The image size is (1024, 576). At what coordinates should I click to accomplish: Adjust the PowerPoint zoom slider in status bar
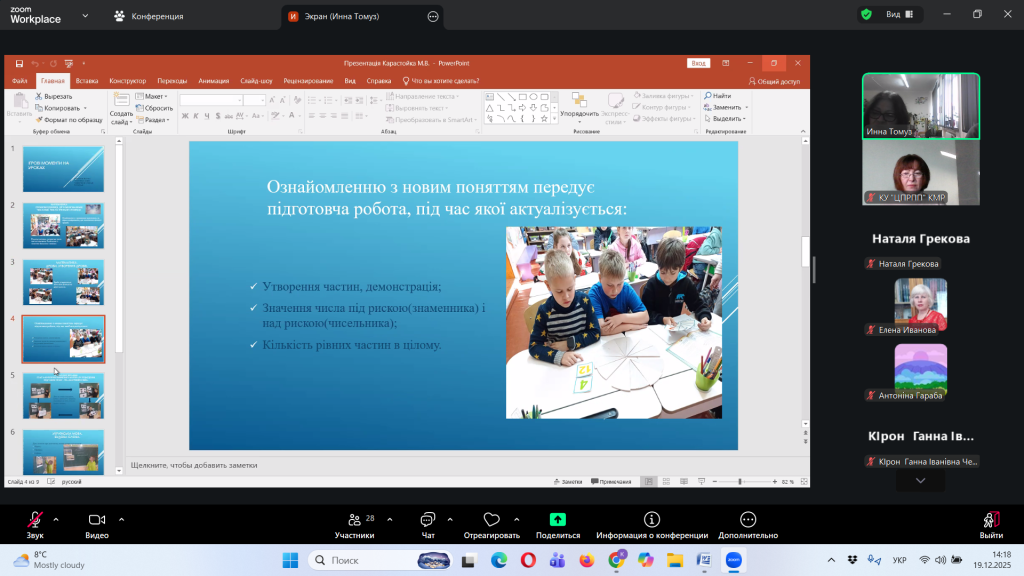[x=740, y=482]
